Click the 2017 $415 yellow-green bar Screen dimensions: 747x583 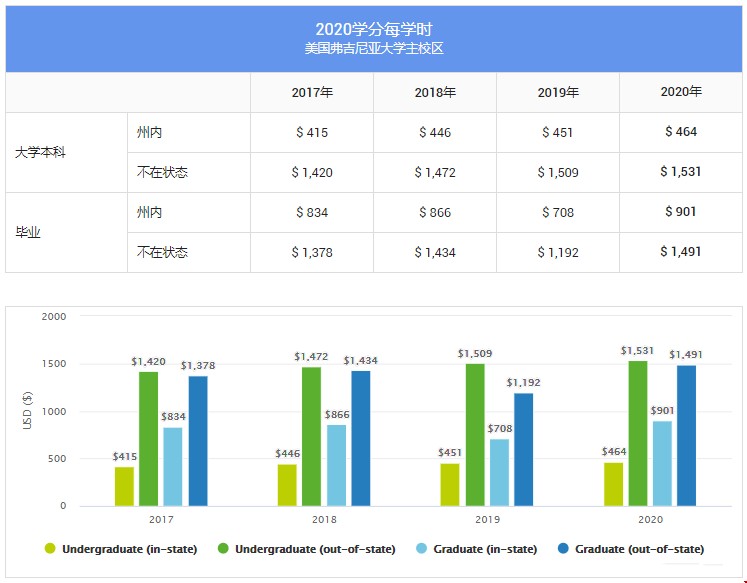[x=124, y=486]
